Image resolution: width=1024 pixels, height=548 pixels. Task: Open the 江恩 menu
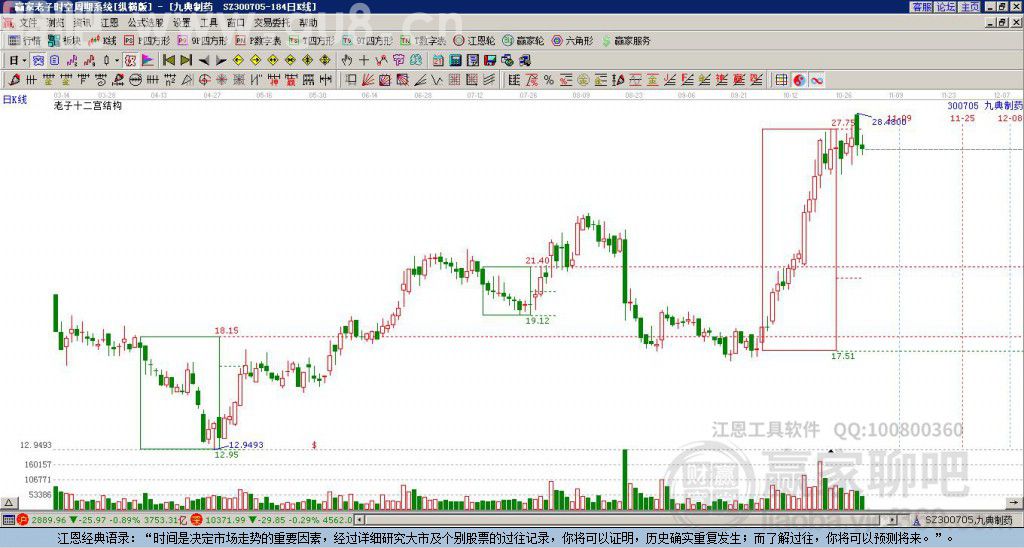(x=110, y=22)
